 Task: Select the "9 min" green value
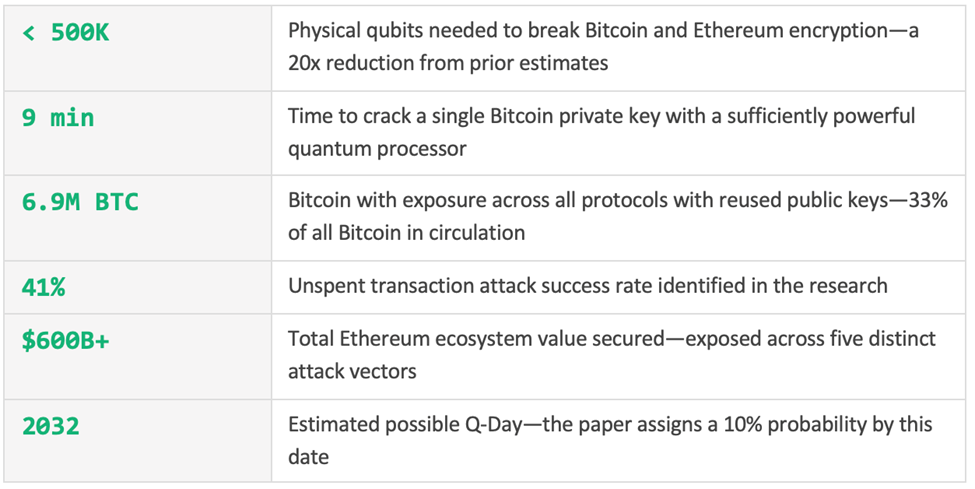click(x=58, y=118)
